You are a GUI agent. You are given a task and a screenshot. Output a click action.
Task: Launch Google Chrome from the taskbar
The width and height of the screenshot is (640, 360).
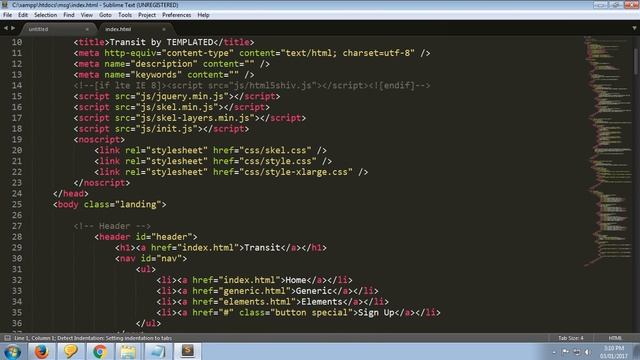(99, 351)
